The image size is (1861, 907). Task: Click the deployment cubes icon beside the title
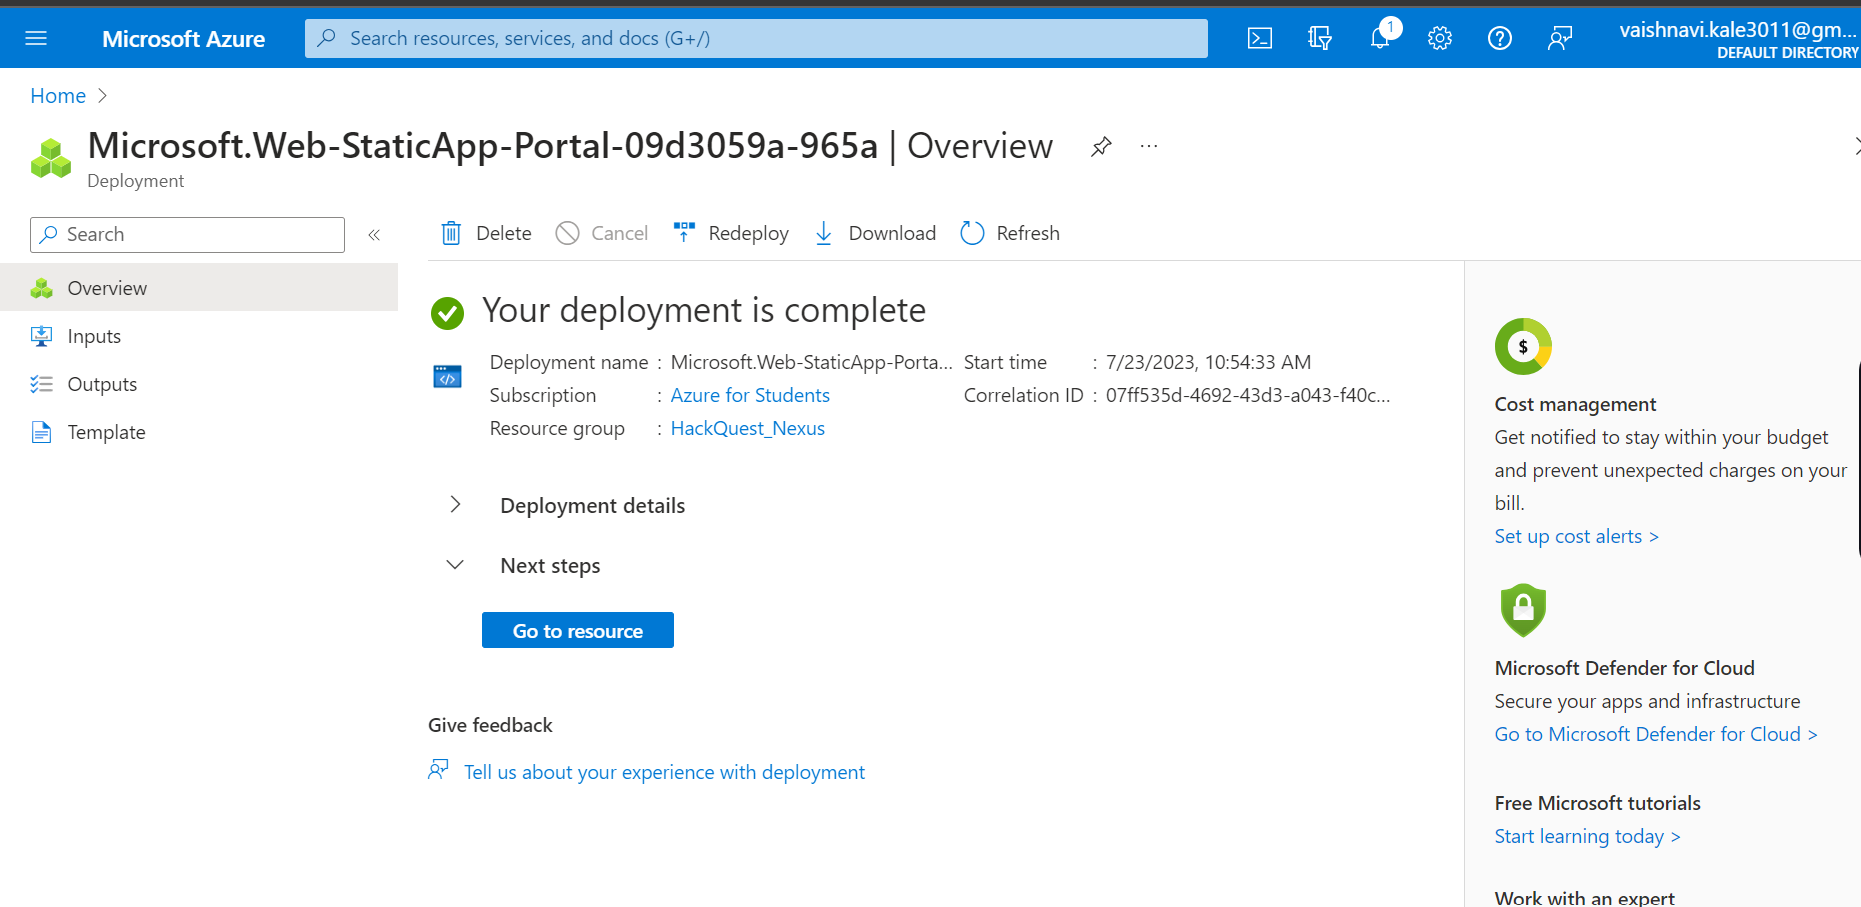coord(51,159)
